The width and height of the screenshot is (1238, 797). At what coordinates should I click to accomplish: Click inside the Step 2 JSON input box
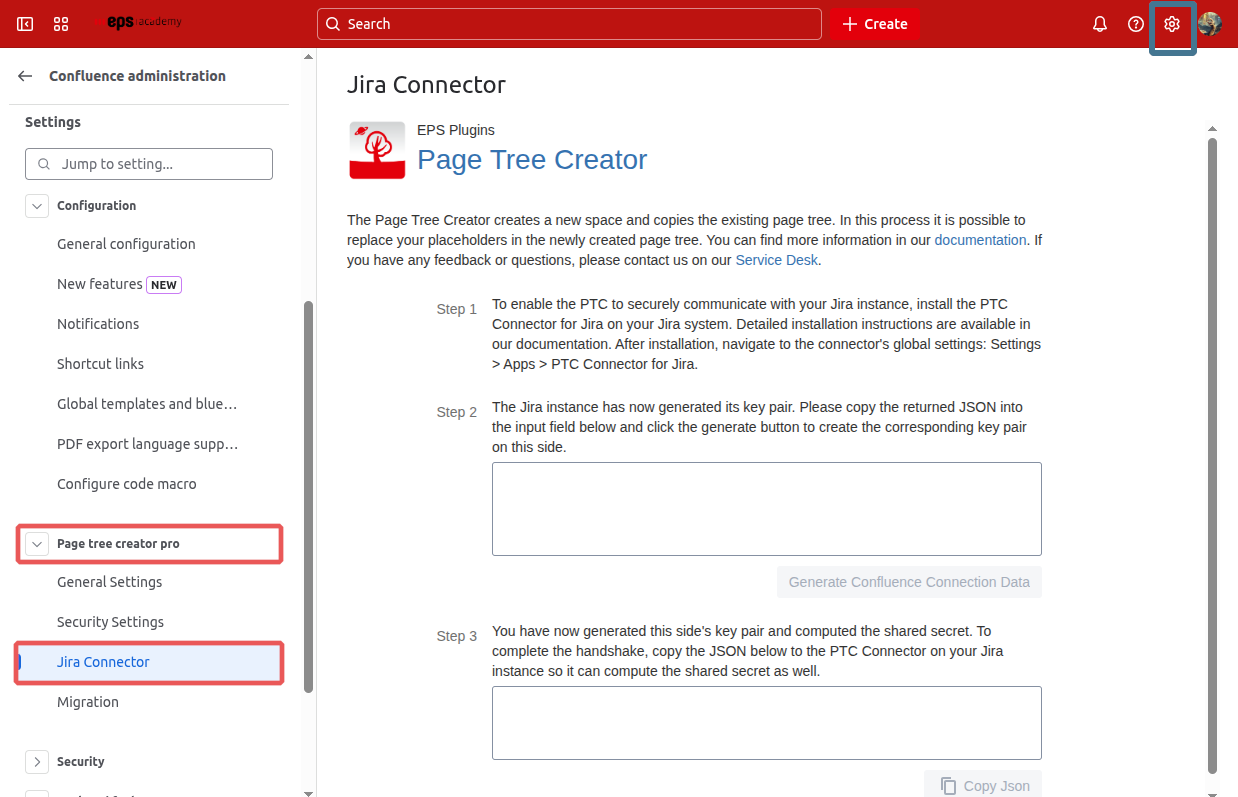point(766,508)
